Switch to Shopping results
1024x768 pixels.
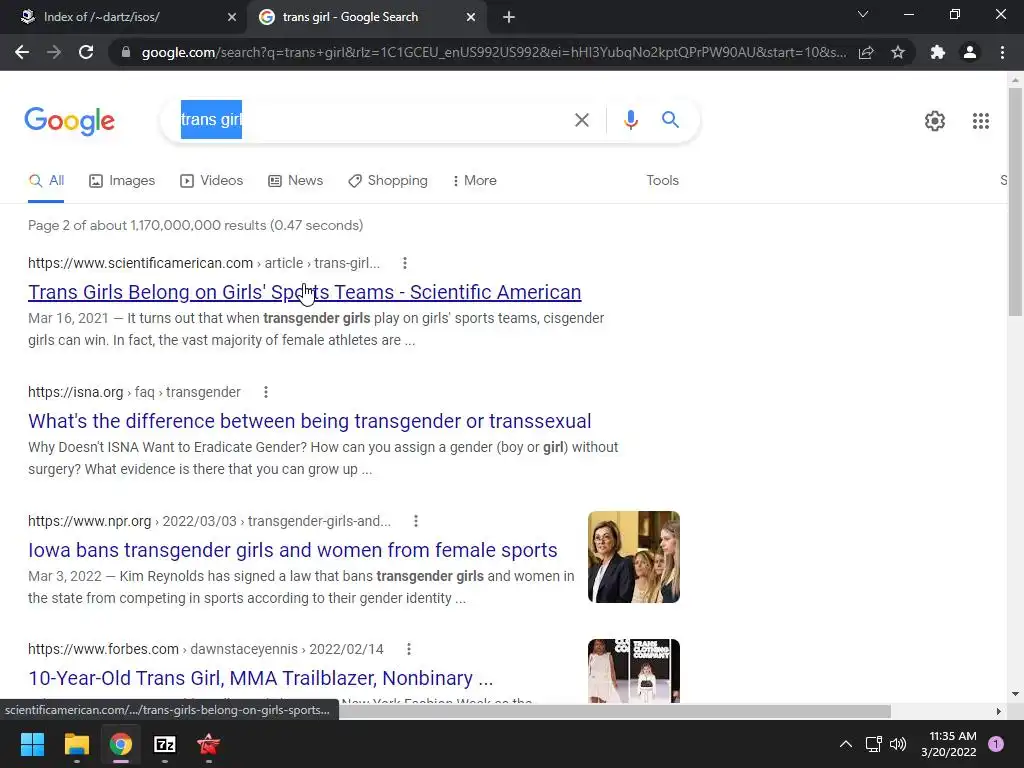click(388, 181)
